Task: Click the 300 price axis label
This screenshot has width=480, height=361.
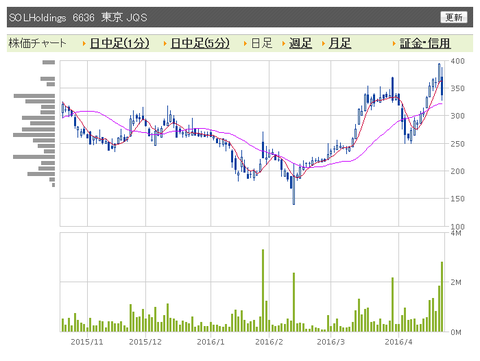Action: 458,116
